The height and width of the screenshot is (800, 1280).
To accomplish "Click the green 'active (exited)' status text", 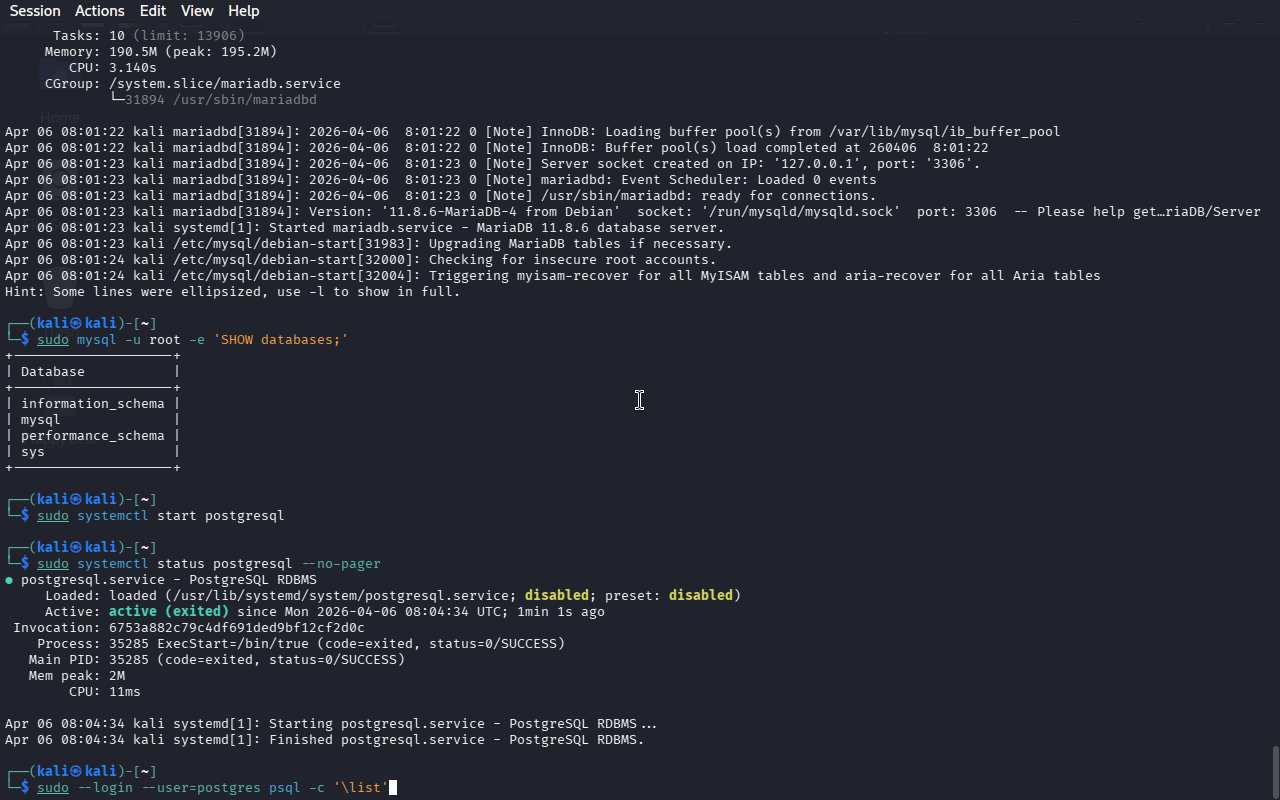I will (x=168, y=612).
